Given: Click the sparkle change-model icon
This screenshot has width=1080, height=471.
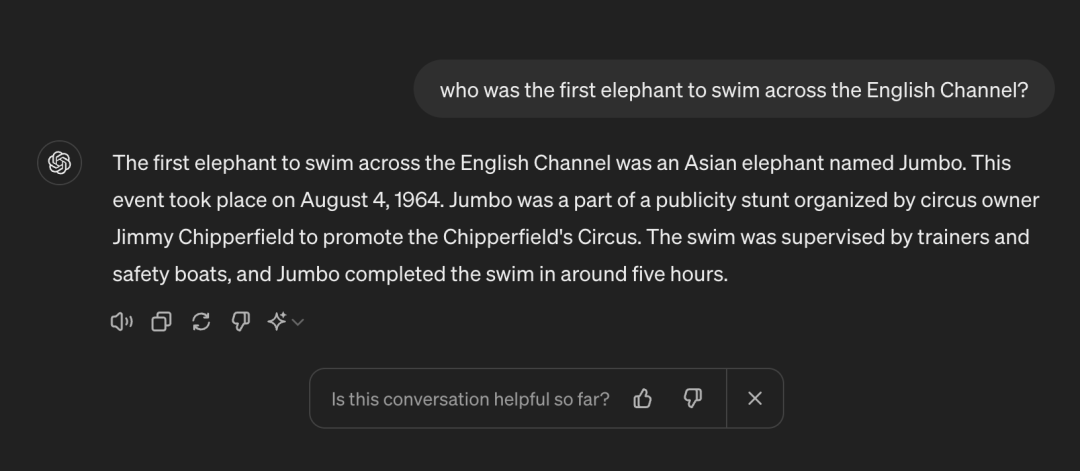Looking at the screenshot, I should pos(277,321).
